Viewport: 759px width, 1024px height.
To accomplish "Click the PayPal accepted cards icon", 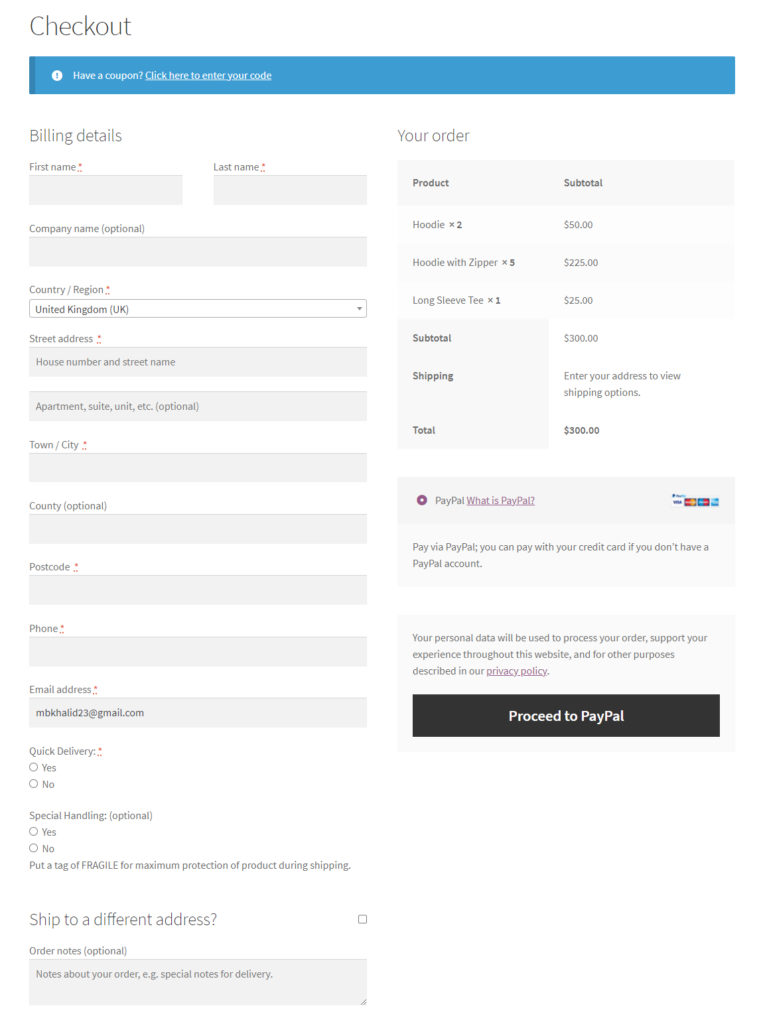I will tap(695, 500).
